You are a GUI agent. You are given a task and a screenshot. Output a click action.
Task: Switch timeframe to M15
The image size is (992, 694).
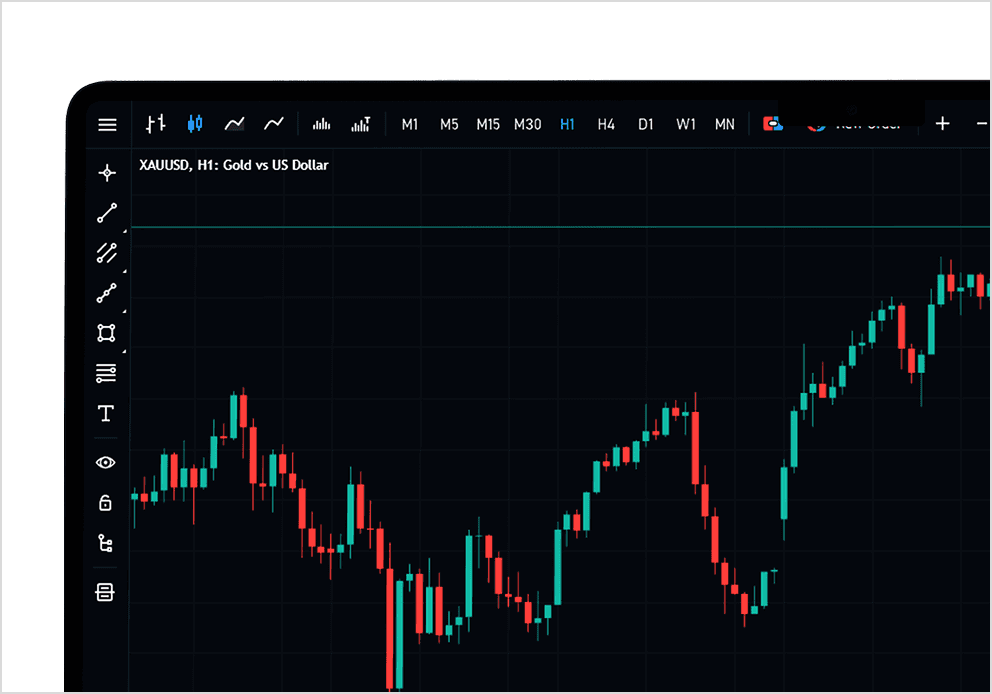488,125
